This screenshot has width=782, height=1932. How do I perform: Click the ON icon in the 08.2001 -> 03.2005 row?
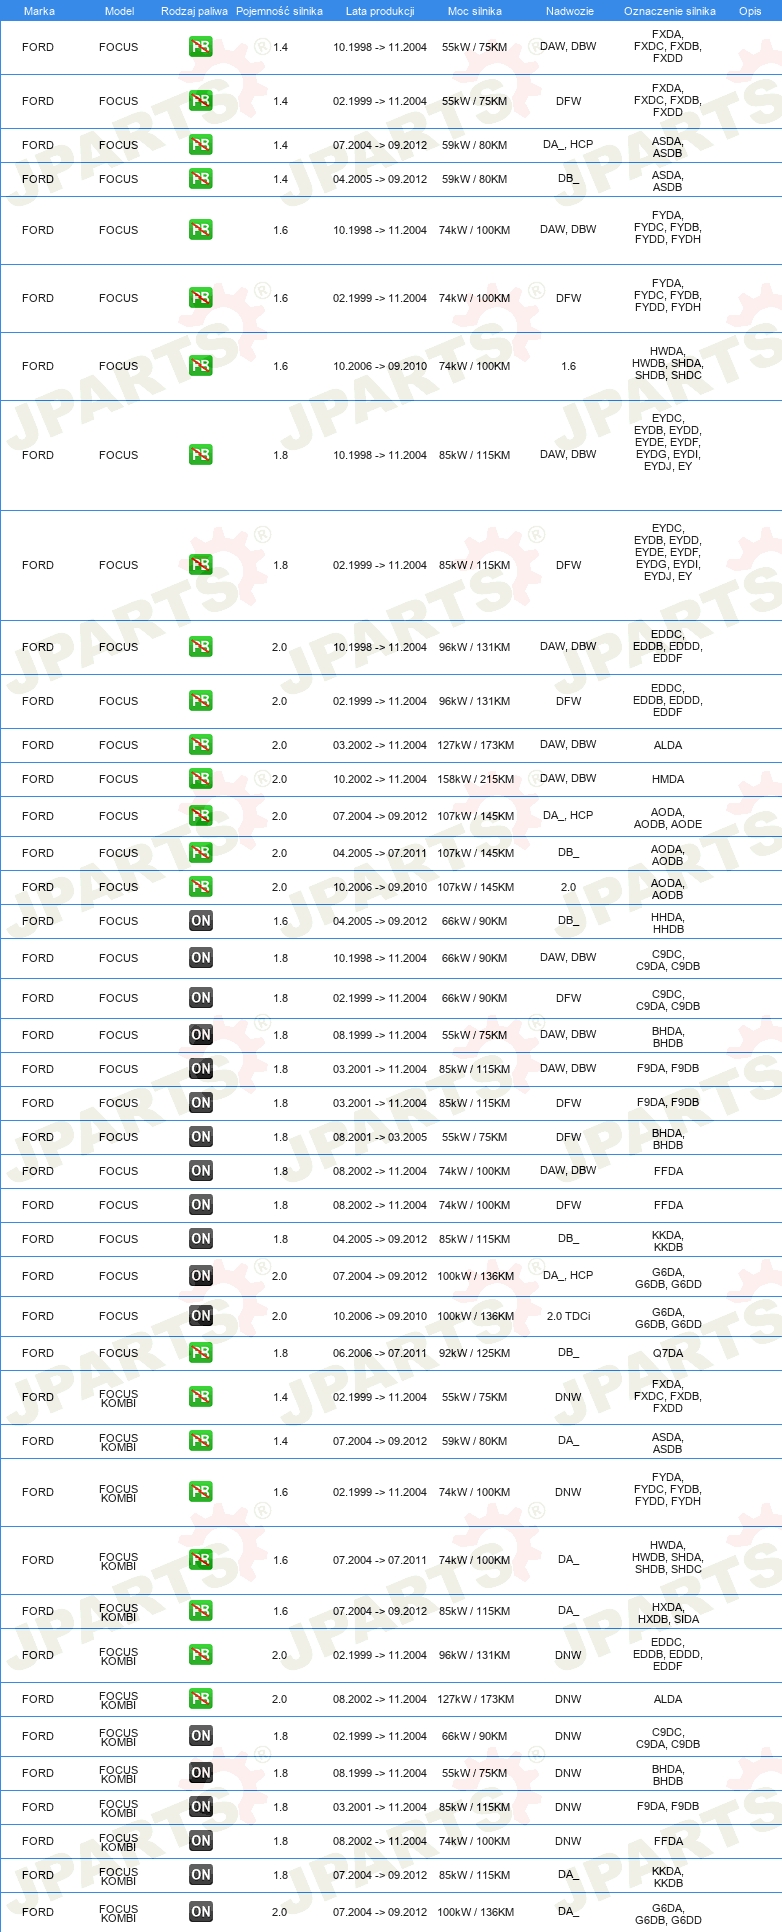coord(201,1137)
